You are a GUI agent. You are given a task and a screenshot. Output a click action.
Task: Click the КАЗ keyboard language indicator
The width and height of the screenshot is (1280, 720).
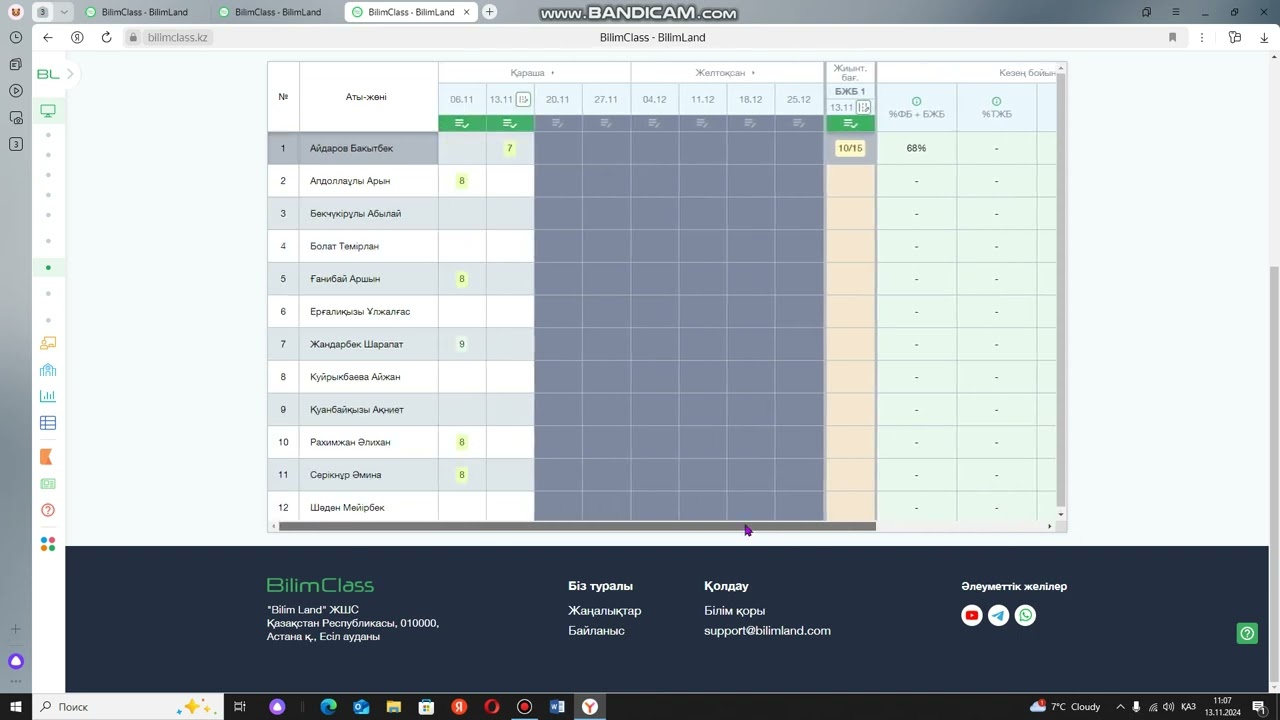click(x=1189, y=707)
